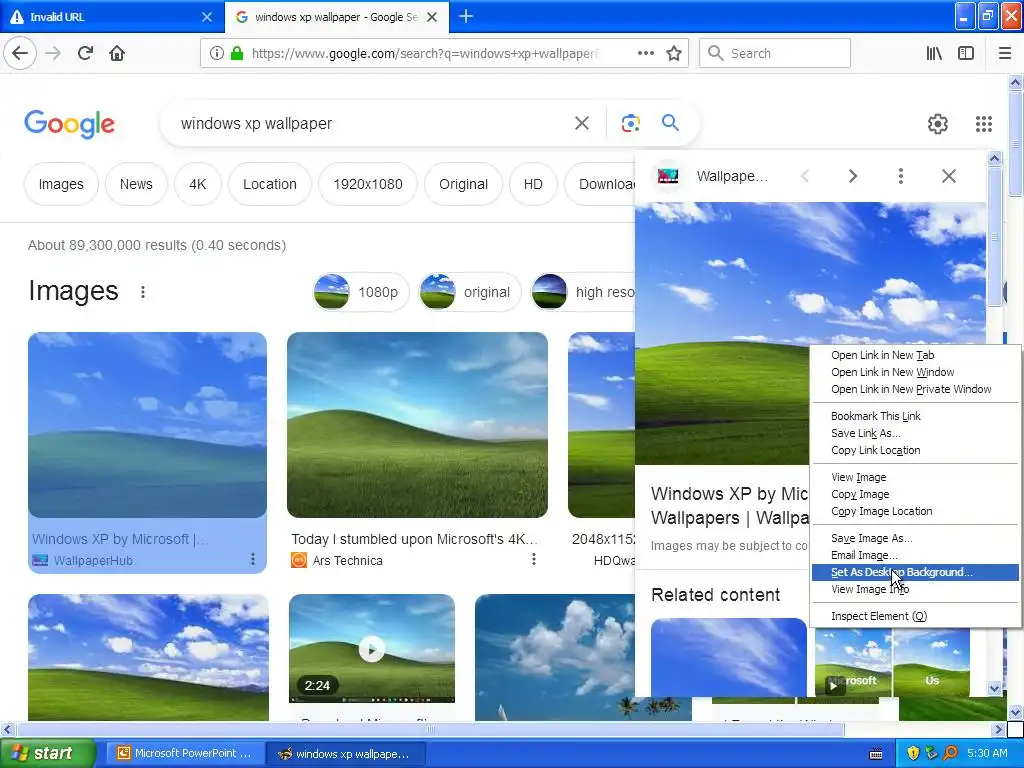Viewport: 1024px width, 768px height.
Task: Switch to Microsoft PowerPoint taskbar item
Action: click(x=185, y=754)
